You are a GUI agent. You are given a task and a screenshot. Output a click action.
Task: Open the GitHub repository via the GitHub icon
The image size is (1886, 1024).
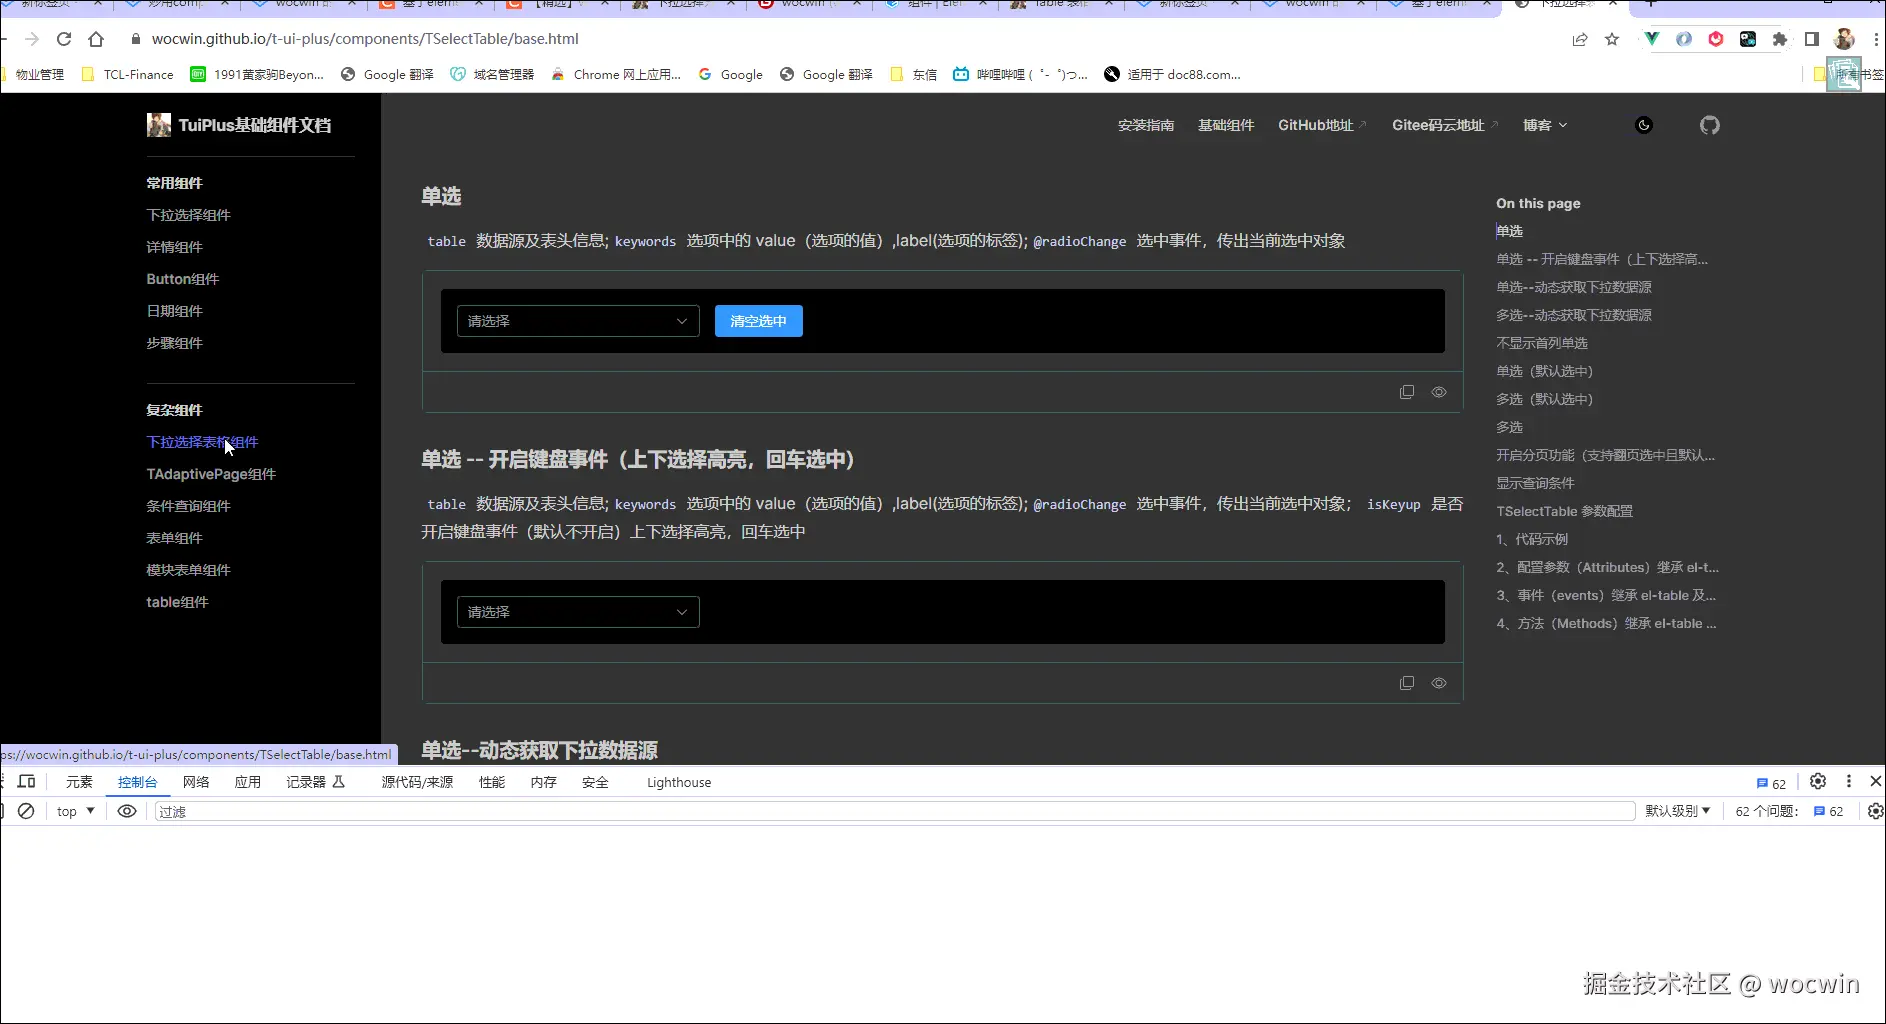[1710, 125]
